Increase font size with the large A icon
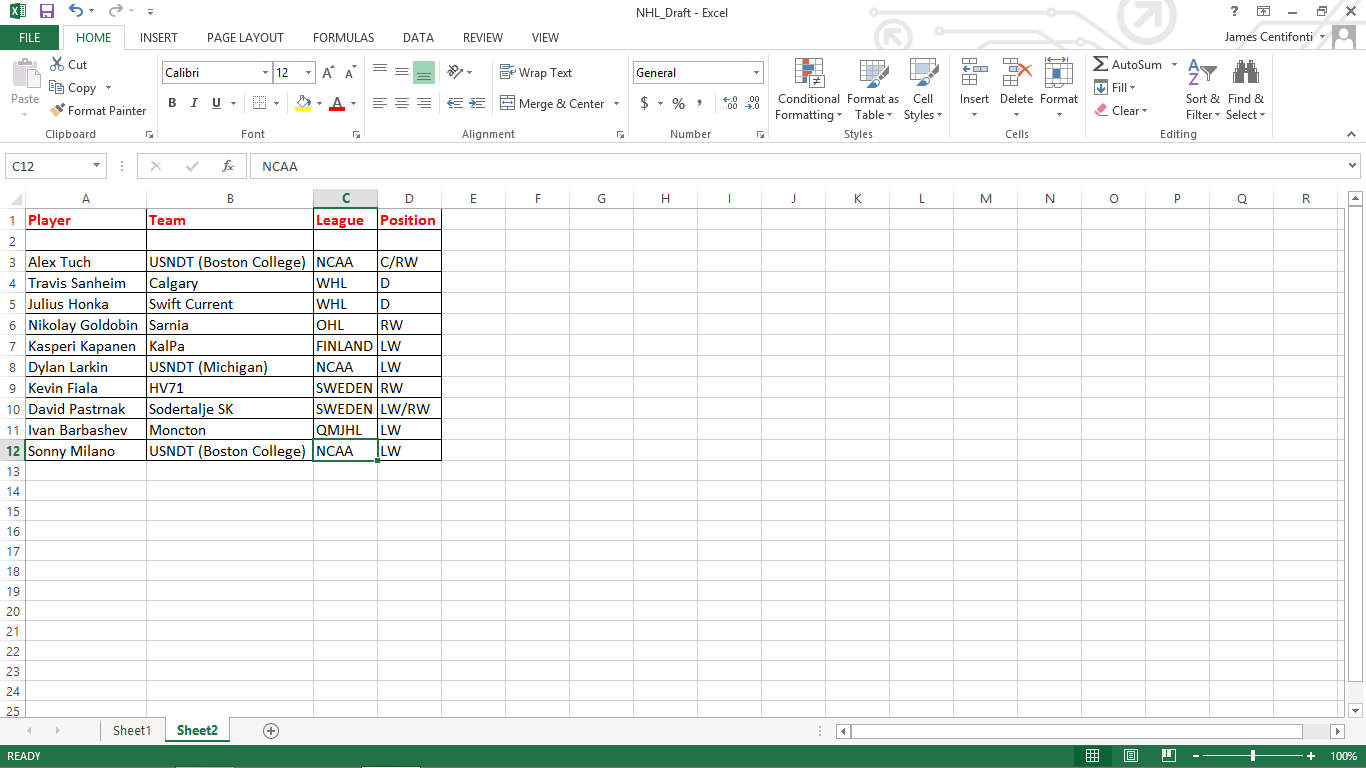 coord(328,73)
